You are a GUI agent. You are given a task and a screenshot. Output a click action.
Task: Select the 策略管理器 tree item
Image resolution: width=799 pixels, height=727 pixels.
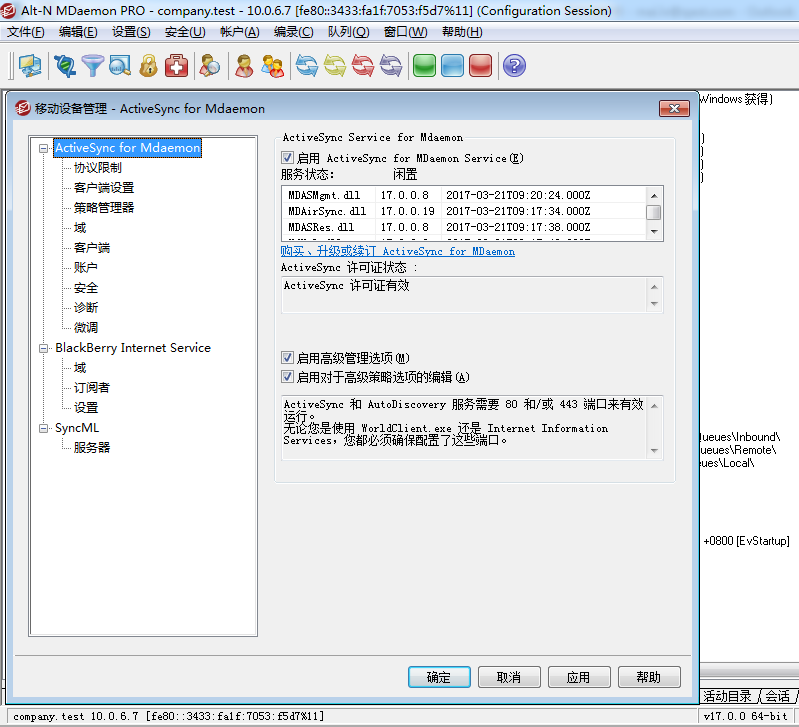coord(103,207)
